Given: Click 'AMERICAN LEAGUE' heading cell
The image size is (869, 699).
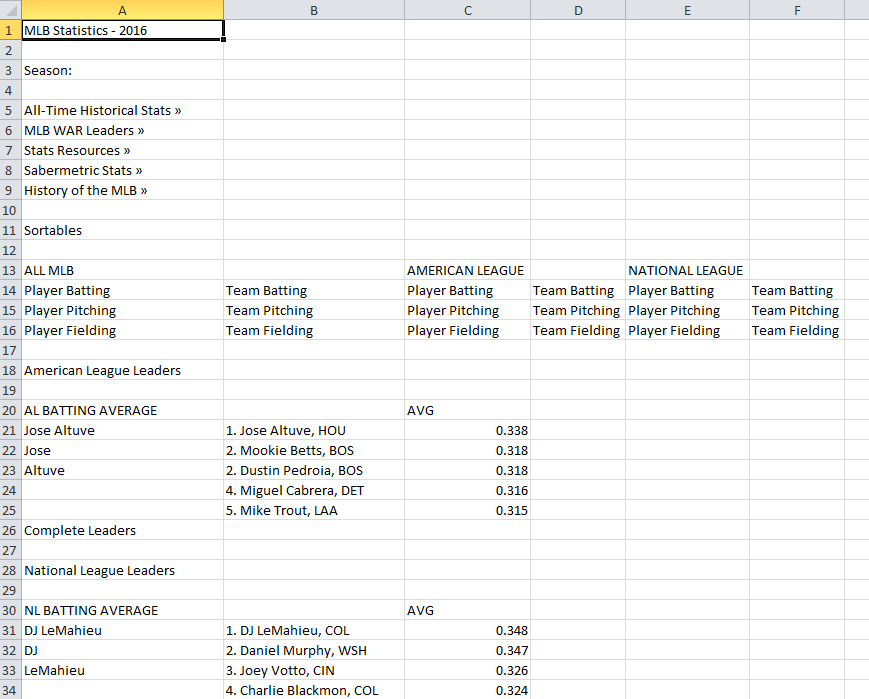Looking at the screenshot, I should pyautogui.click(x=467, y=270).
